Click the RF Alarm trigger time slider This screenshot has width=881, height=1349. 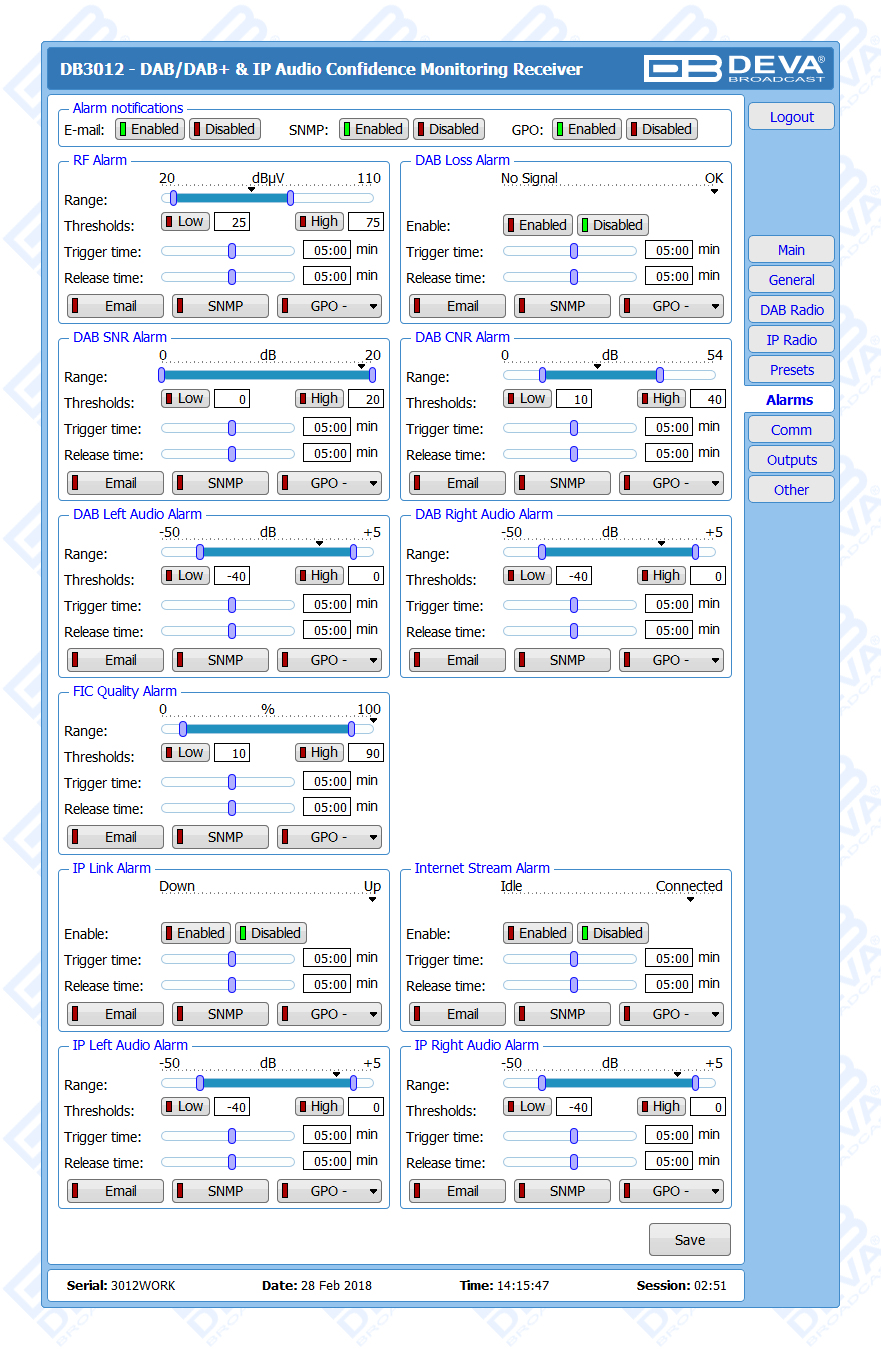pyautogui.click(x=232, y=252)
